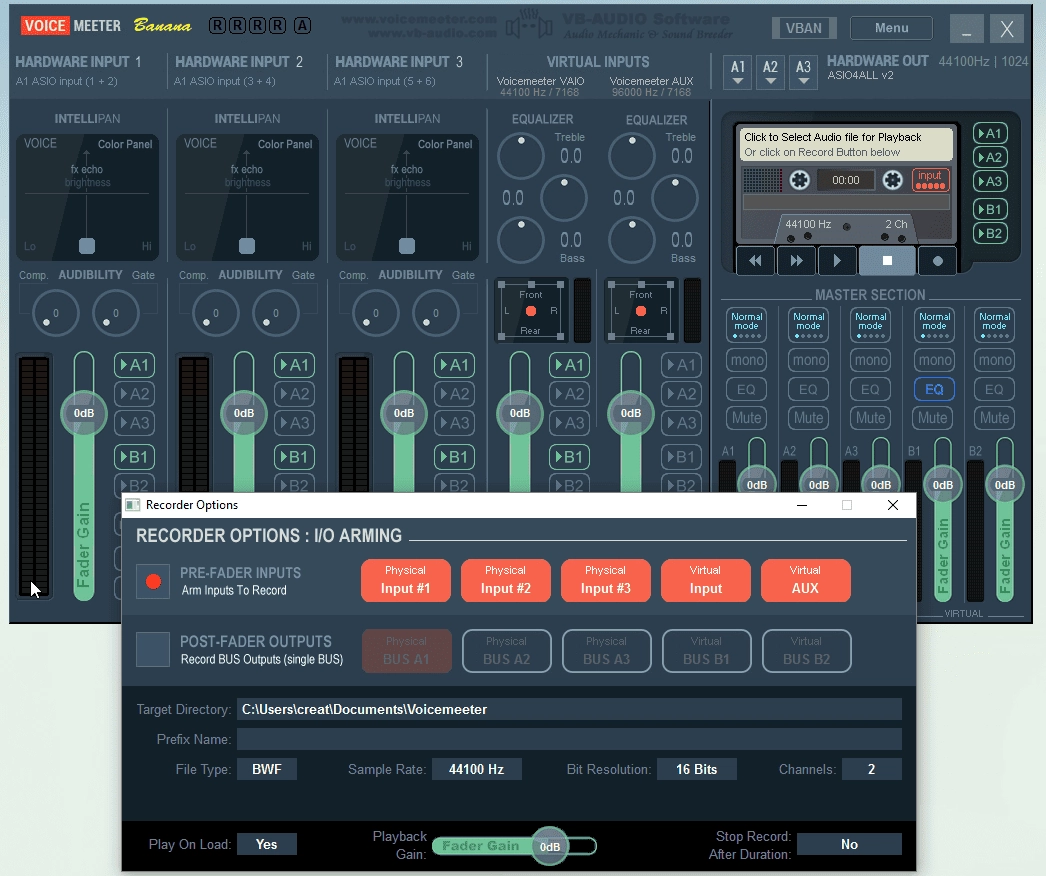Viewport: 1046px width, 876px height.
Task: Click Hardware Input 1 Gate knob
Action: [x=116, y=313]
